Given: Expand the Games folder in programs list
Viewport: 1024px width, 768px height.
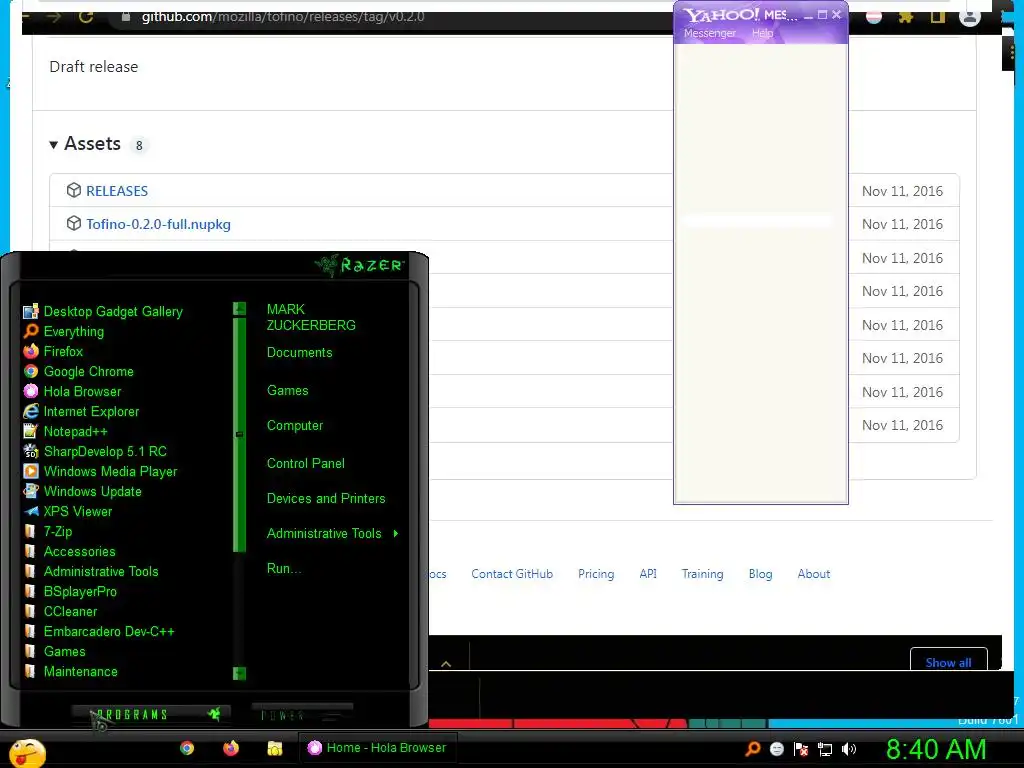Looking at the screenshot, I should pos(55,651).
